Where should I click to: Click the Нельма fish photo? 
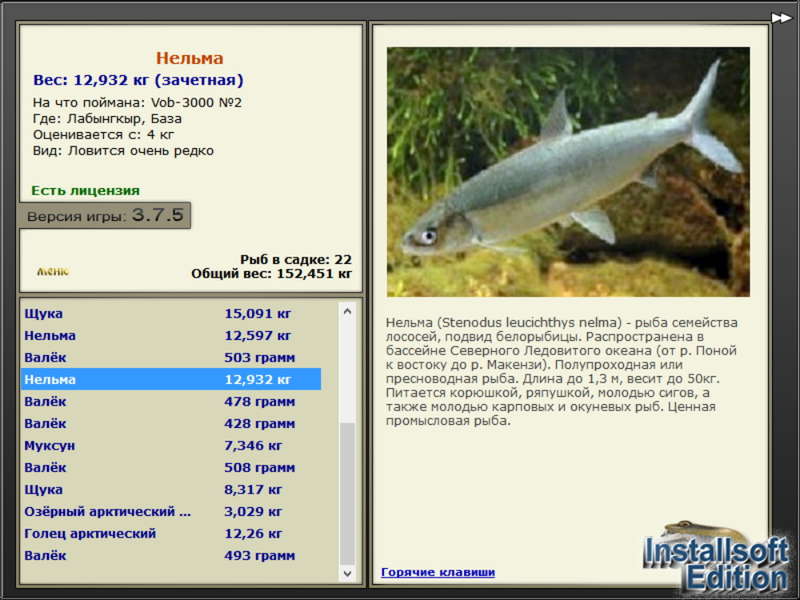tap(568, 172)
